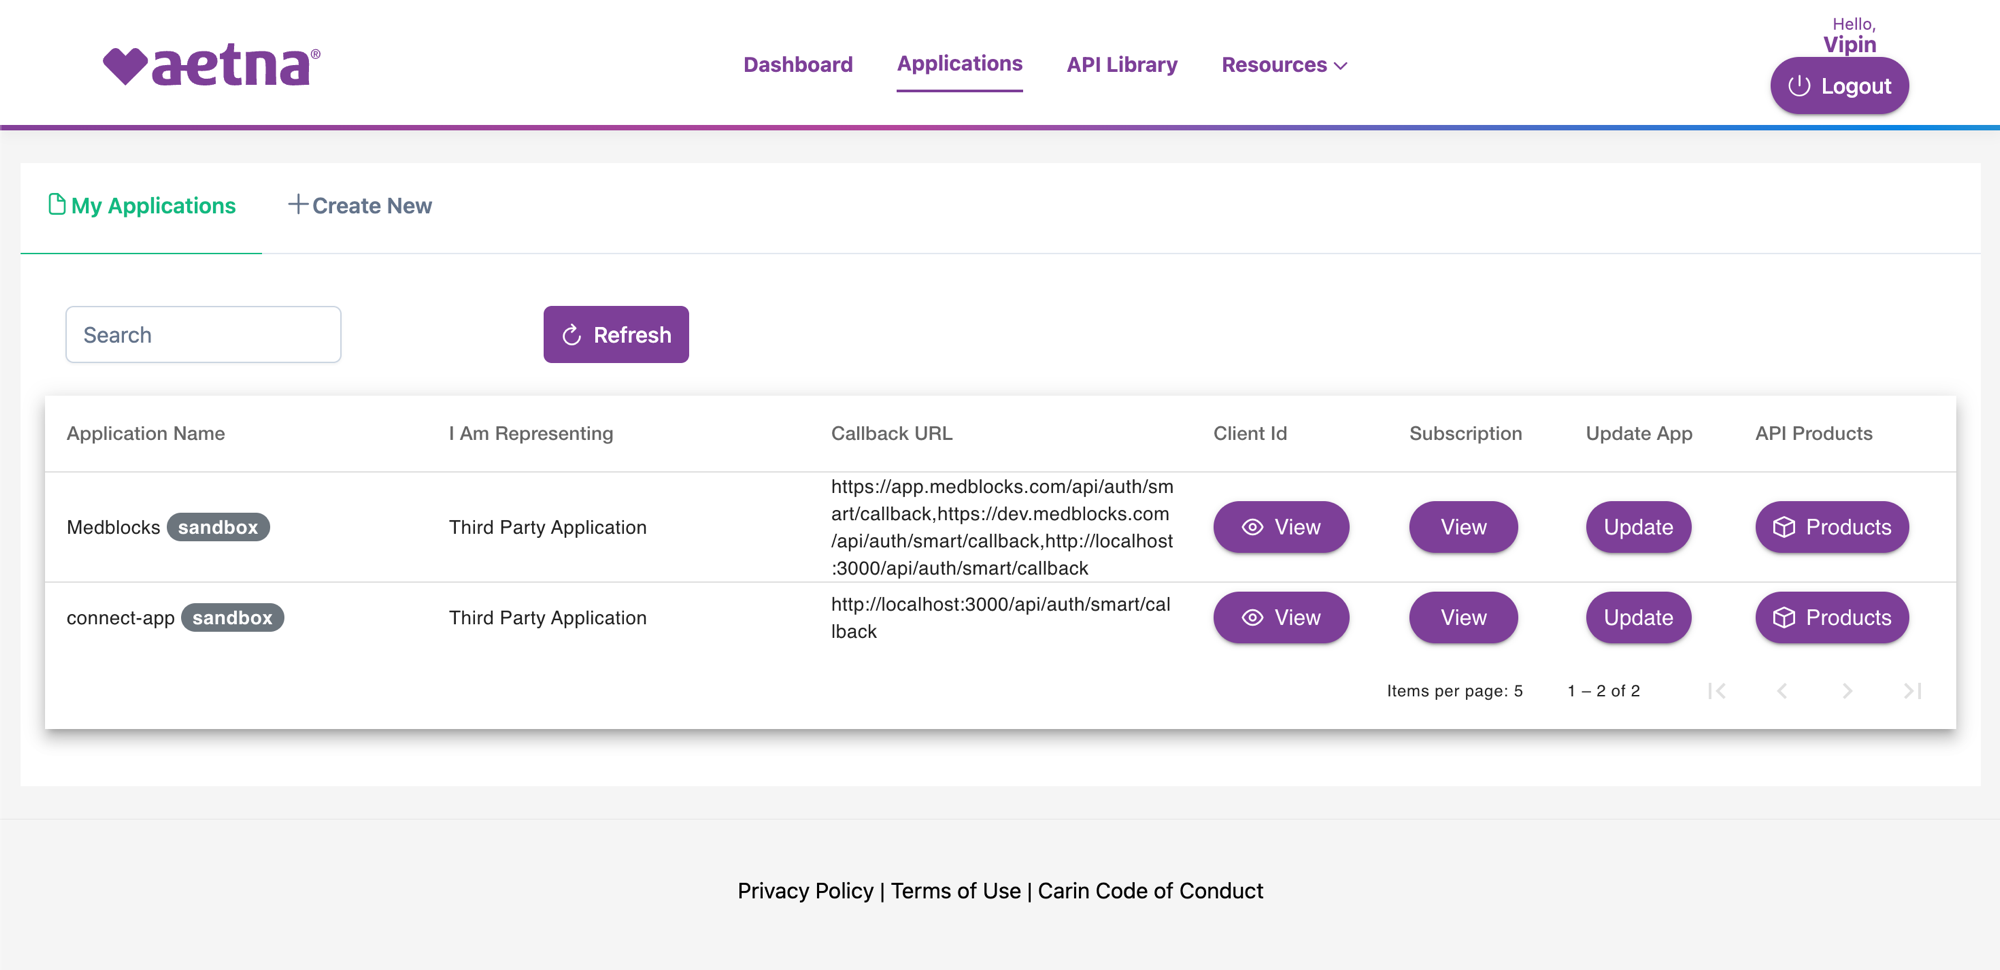Log out using the Logout button
Screen dimensions: 2000x970
coord(1839,86)
